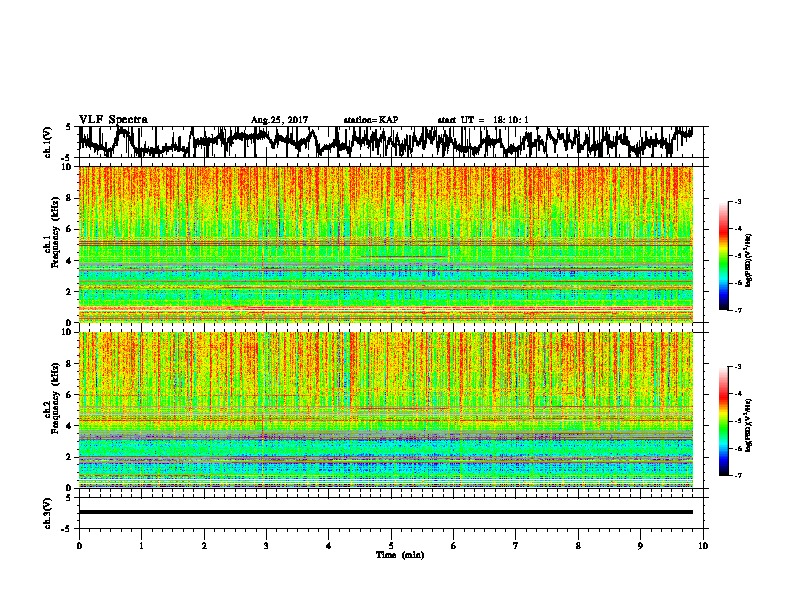The width and height of the screenshot is (792, 612).
Task: Click tick label "4" on the time axis
Action: (x=329, y=546)
